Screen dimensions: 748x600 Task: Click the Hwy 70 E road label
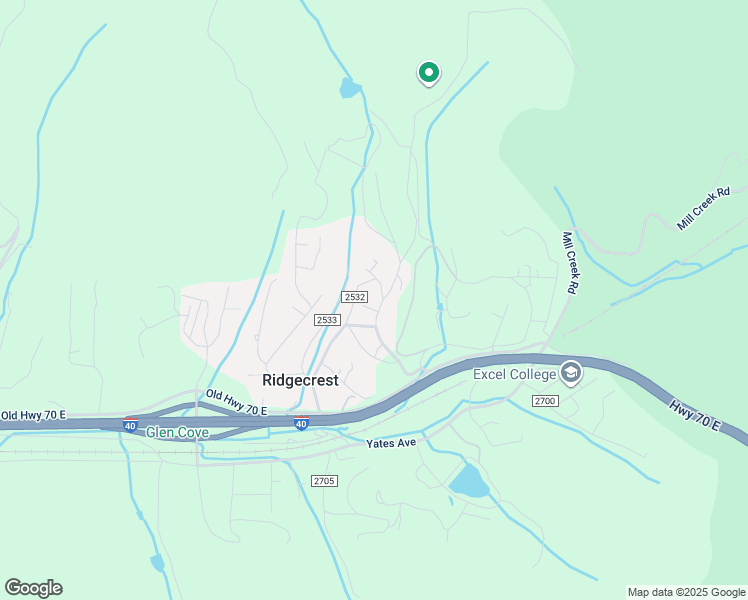point(695,416)
